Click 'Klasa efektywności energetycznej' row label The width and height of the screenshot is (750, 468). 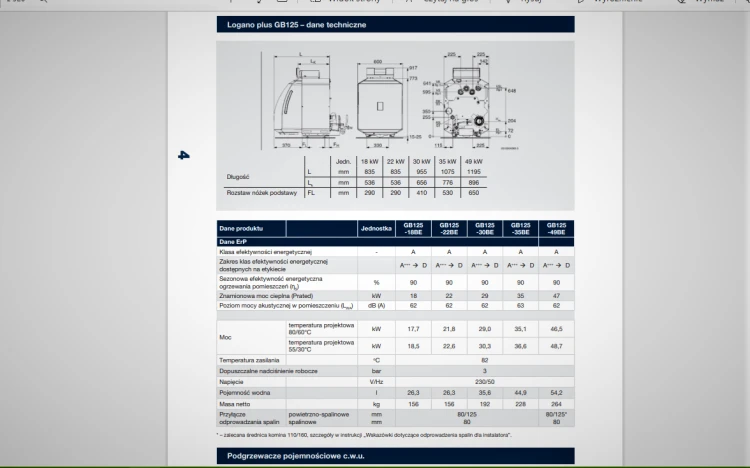tap(265, 252)
